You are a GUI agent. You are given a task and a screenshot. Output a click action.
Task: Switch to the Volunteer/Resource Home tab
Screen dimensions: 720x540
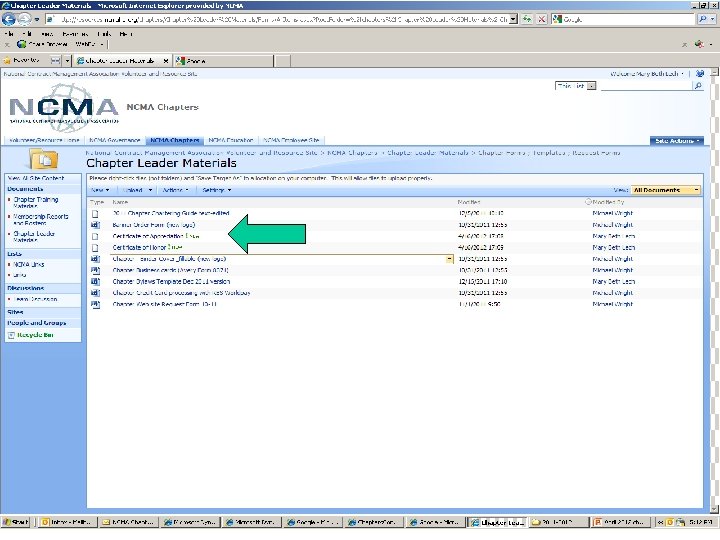(x=44, y=141)
